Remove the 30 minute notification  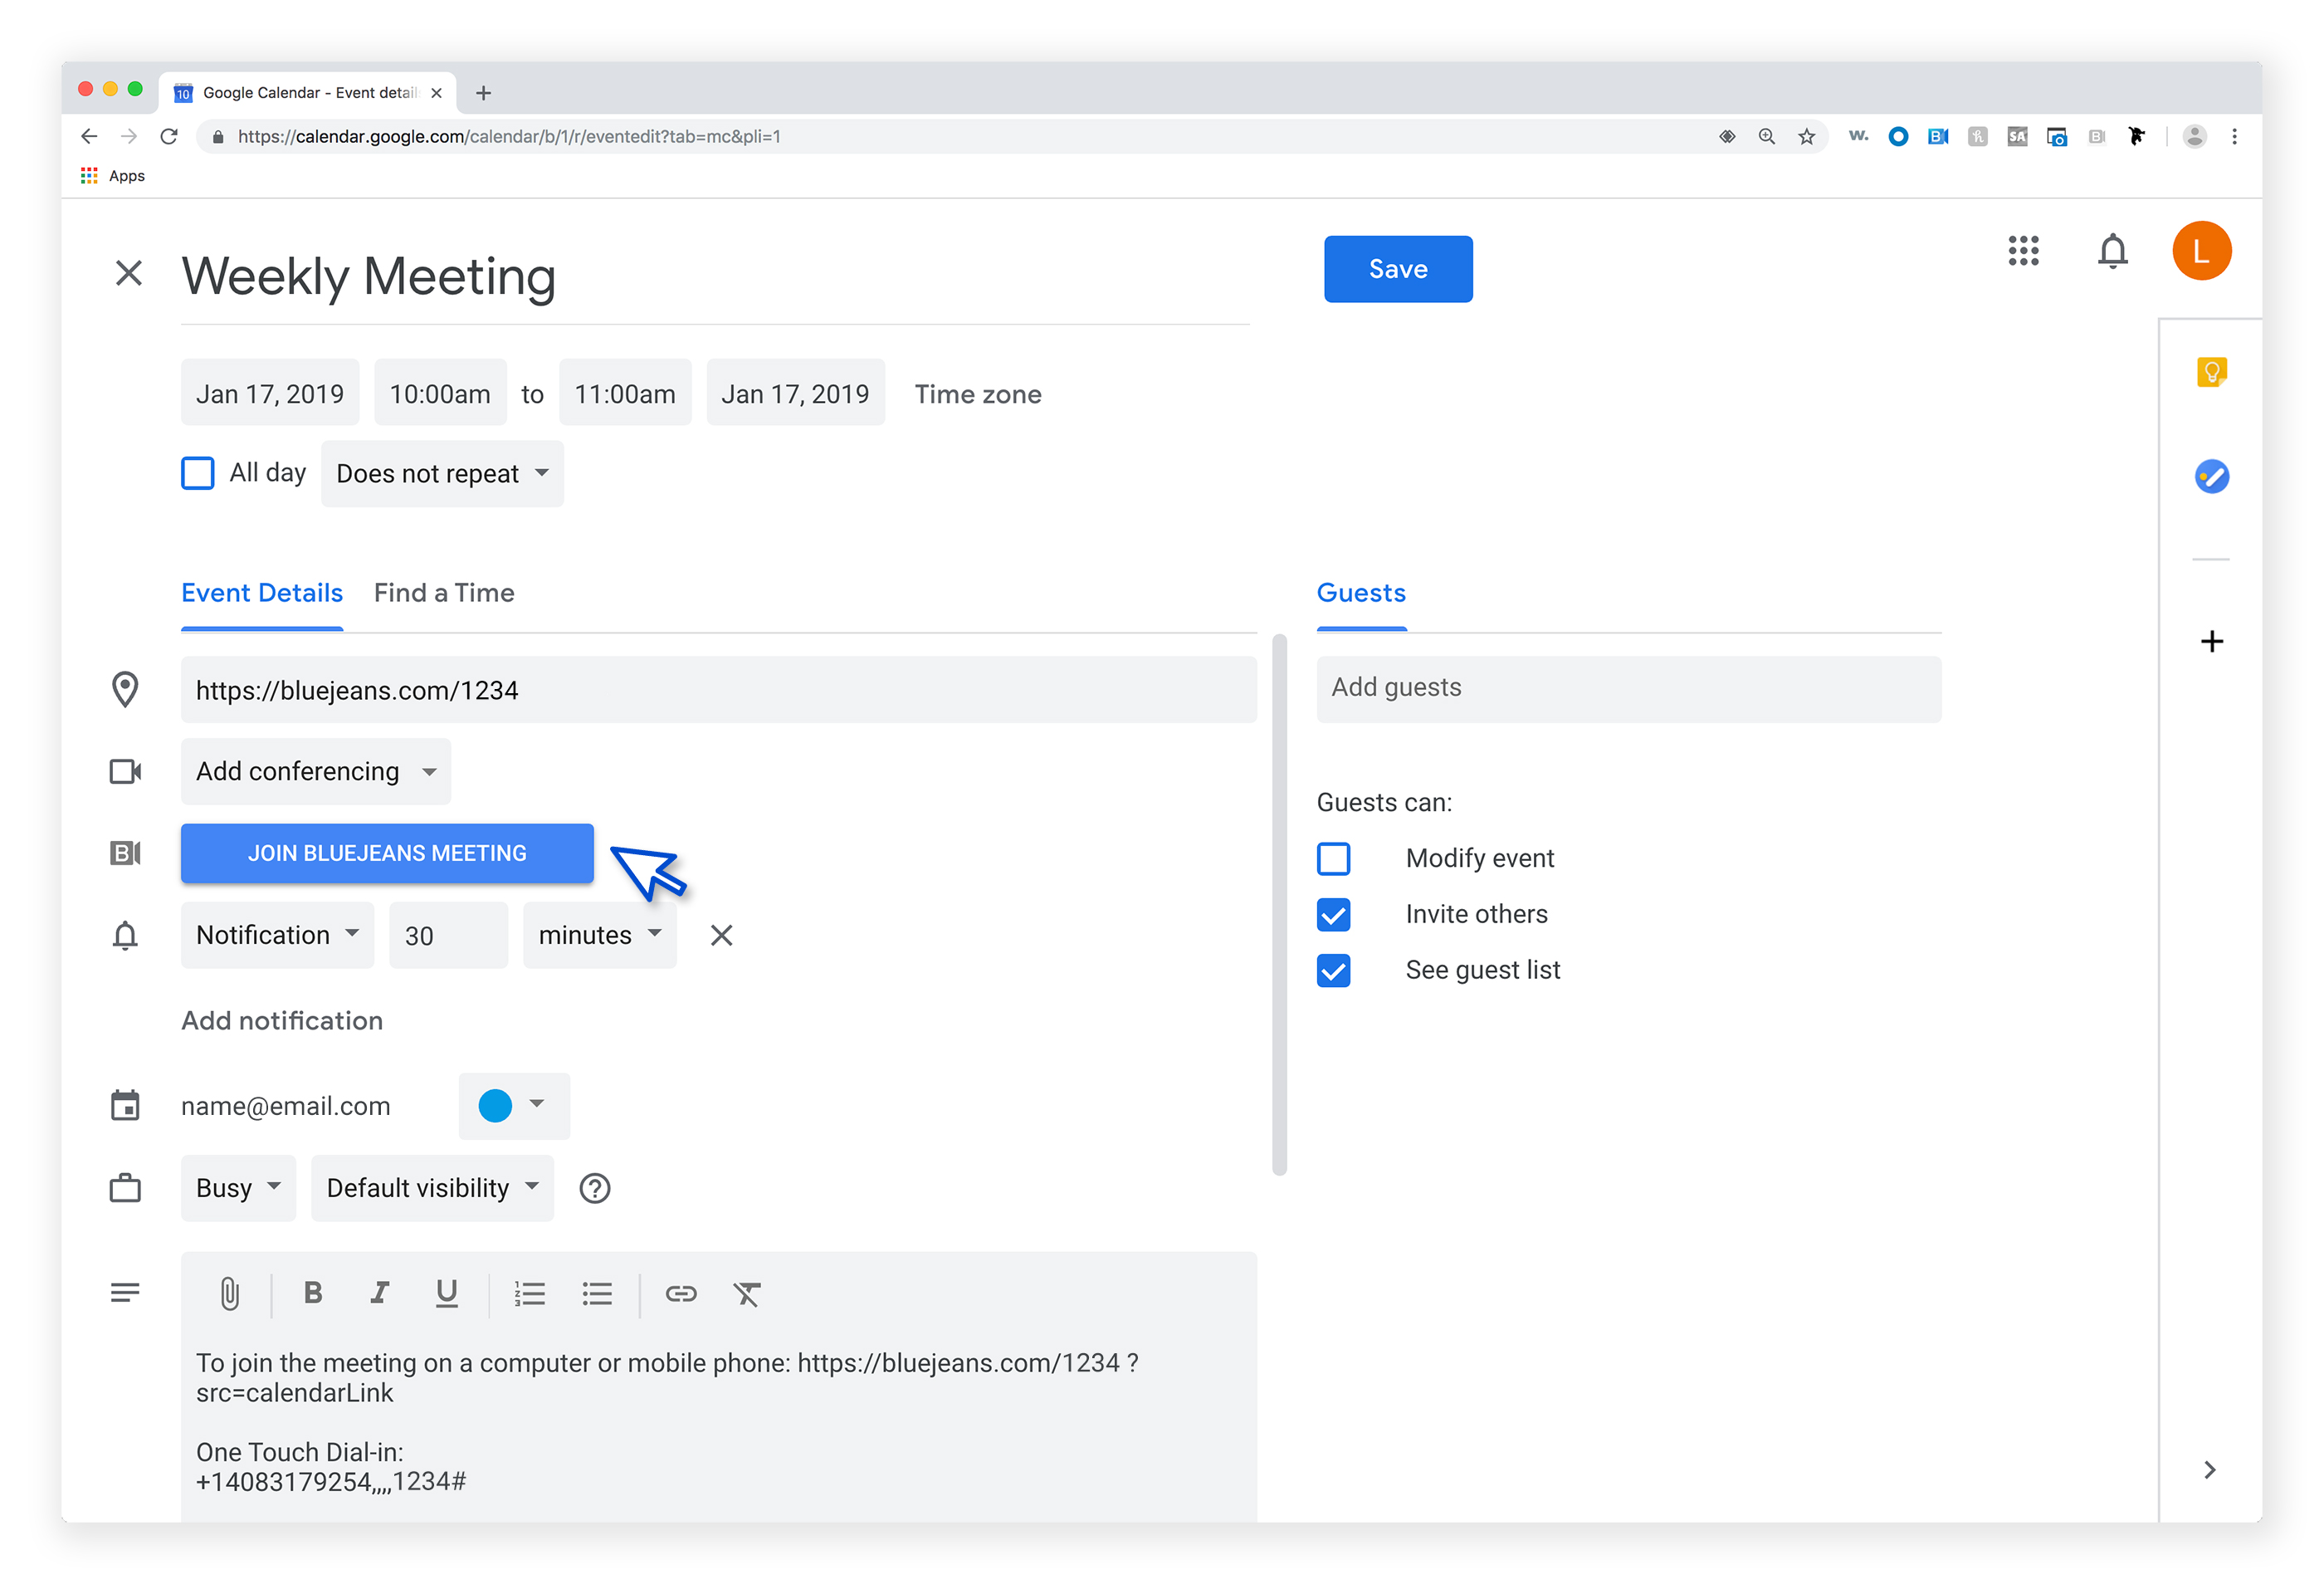pos(721,935)
